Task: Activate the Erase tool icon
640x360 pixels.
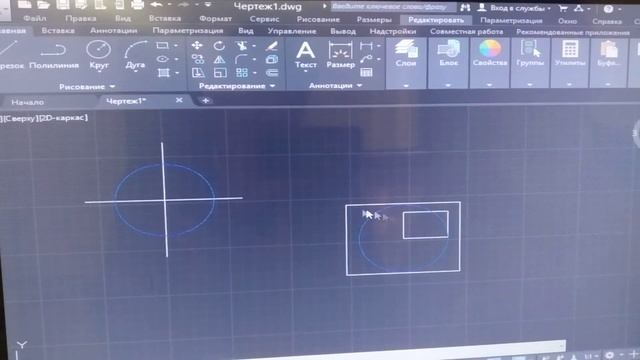Action: [x=271, y=46]
